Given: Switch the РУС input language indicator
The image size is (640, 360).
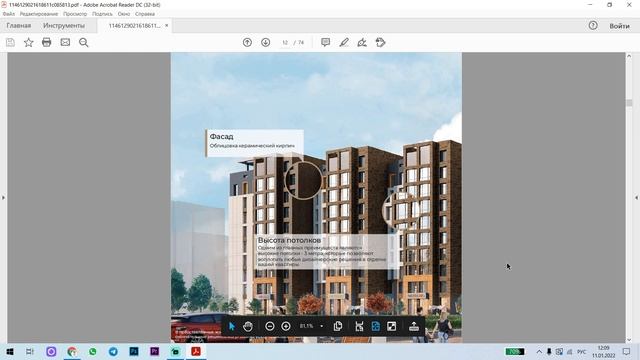Looking at the screenshot, I should (x=582, y=351).
